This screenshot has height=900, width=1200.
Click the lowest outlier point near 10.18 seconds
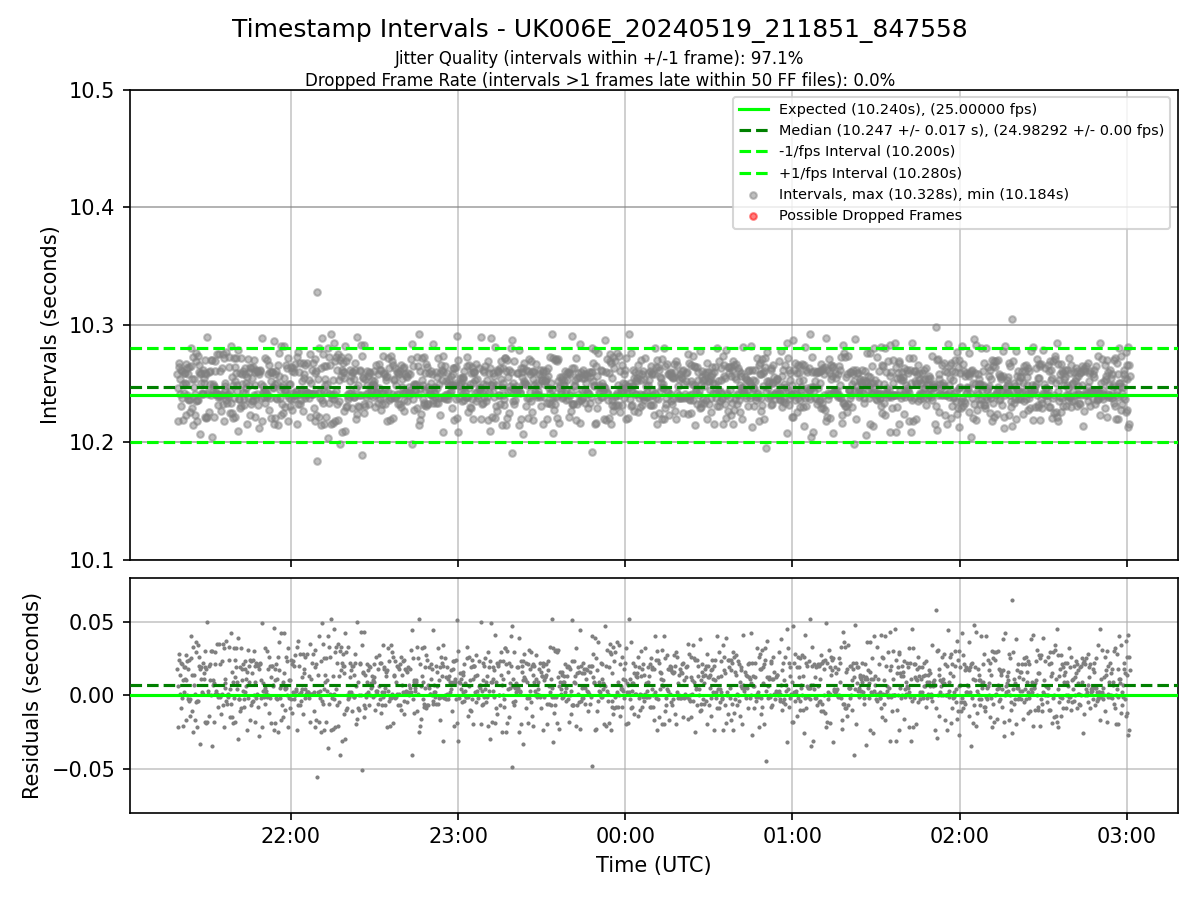(x=317, y=461)
